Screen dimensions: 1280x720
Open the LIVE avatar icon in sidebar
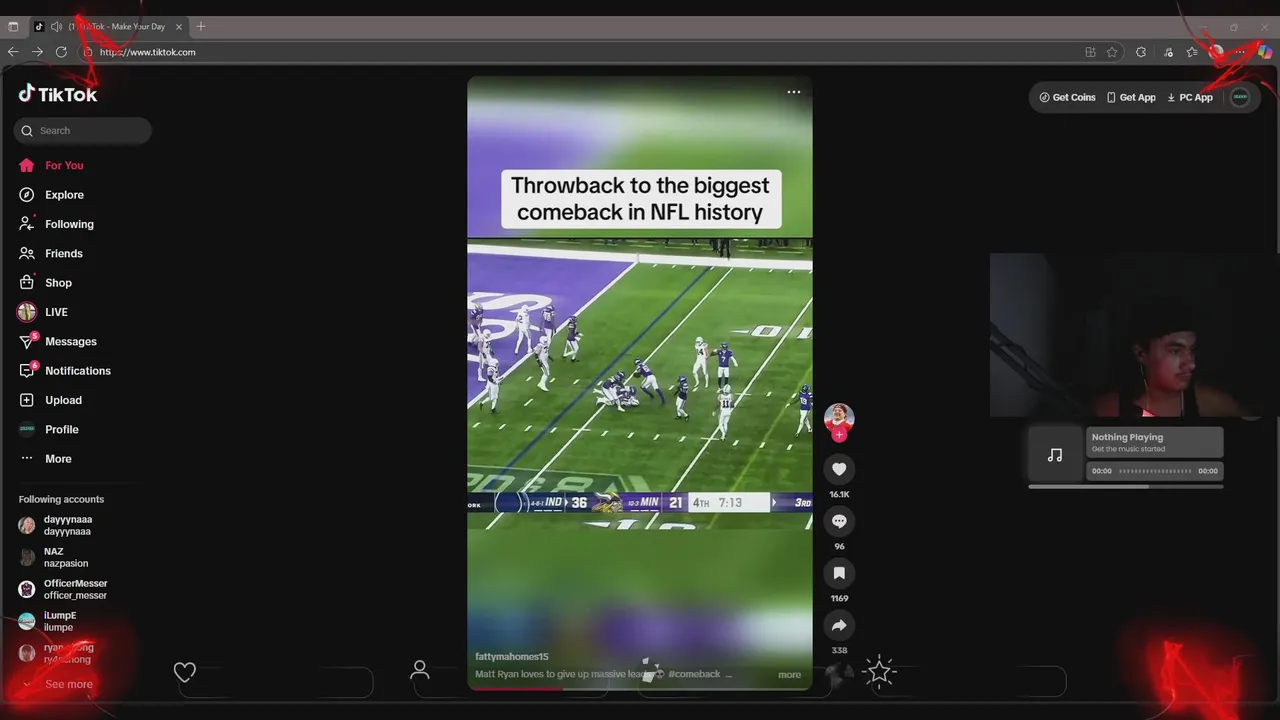(x=27, y=312)
